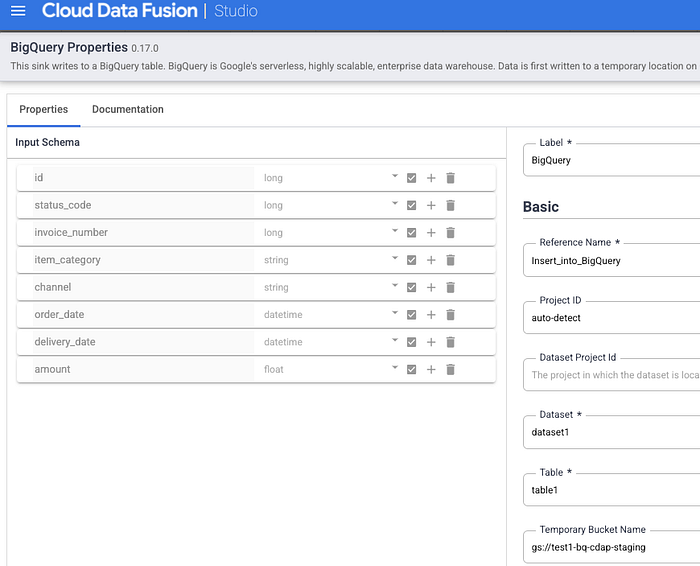Click the amount field name

click(143, 369)
